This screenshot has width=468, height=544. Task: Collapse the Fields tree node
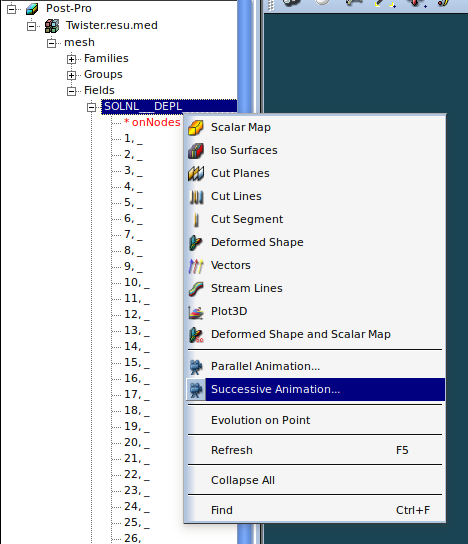pyautogui.click(x=71, y=91)
